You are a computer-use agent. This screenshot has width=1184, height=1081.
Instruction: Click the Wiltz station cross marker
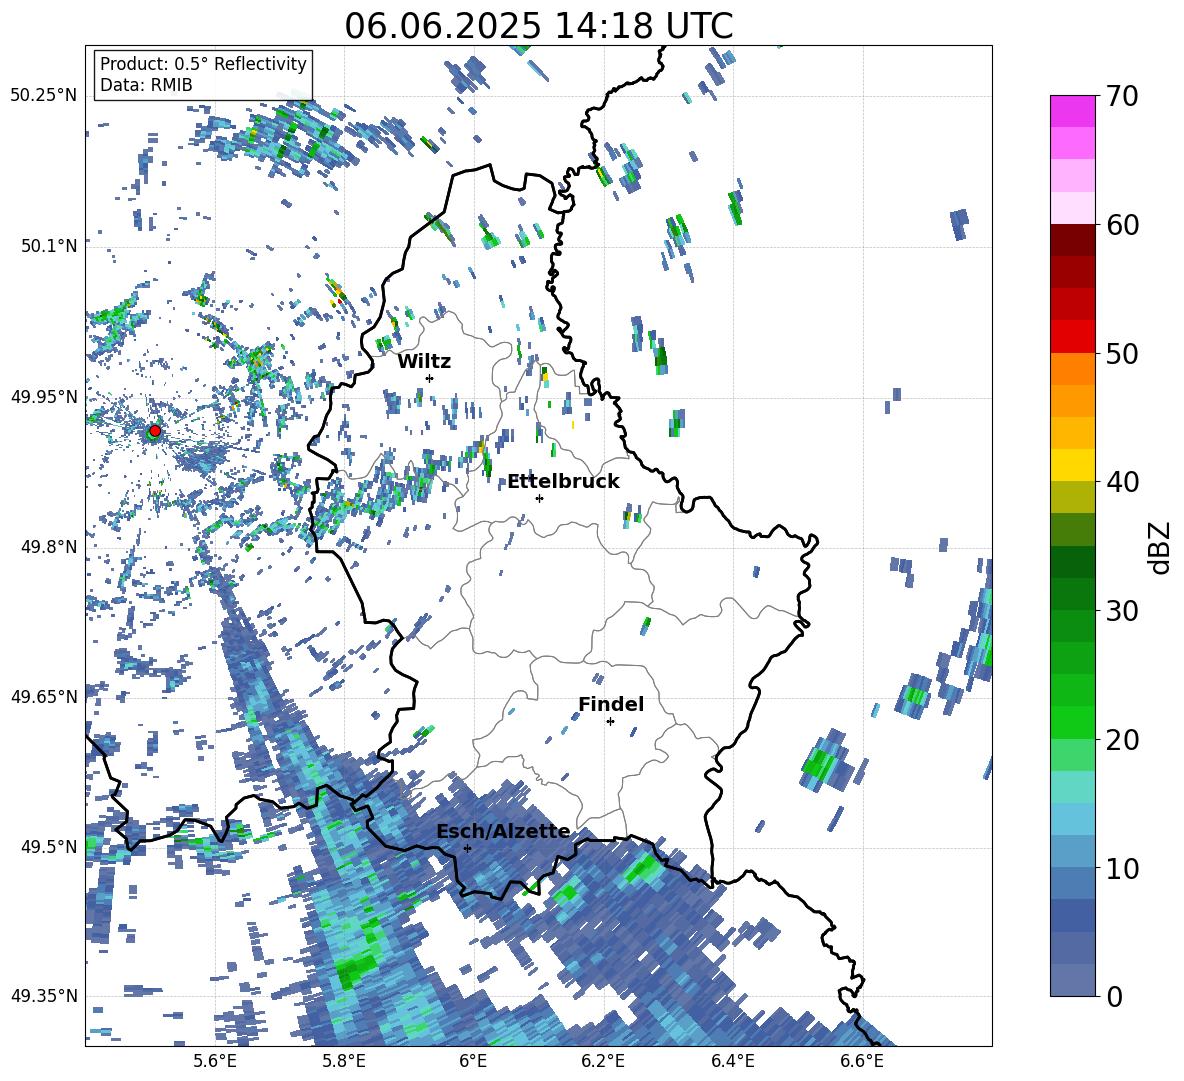430,378
